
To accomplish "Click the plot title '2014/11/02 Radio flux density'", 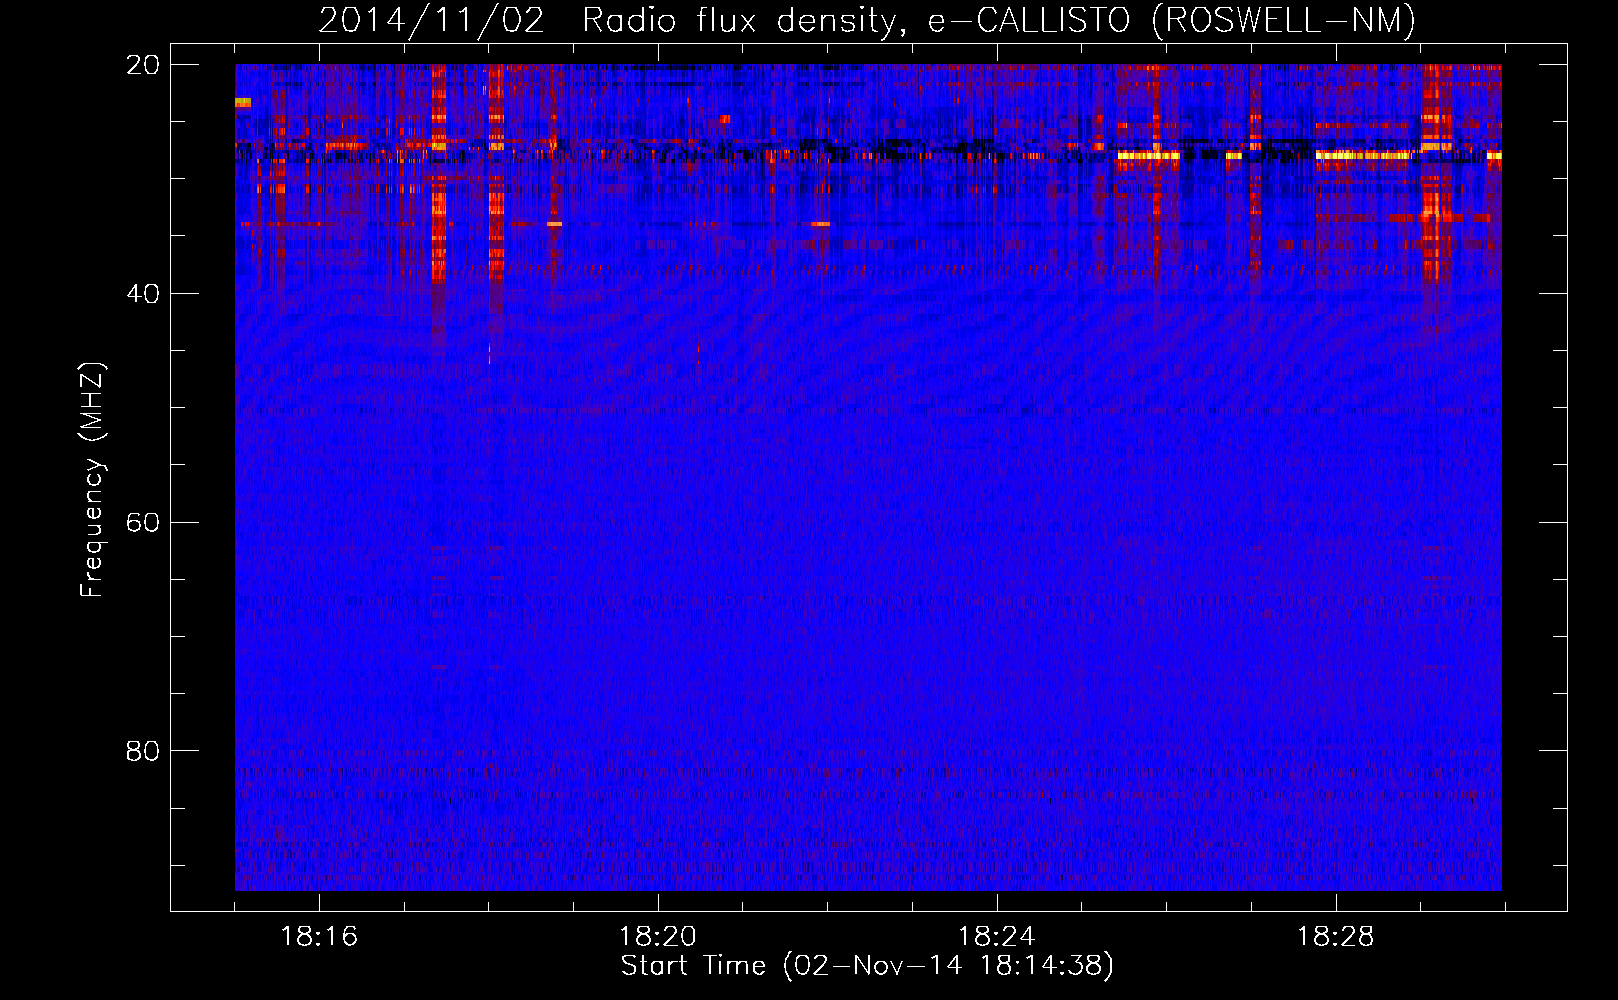I will tap(867, 20).
